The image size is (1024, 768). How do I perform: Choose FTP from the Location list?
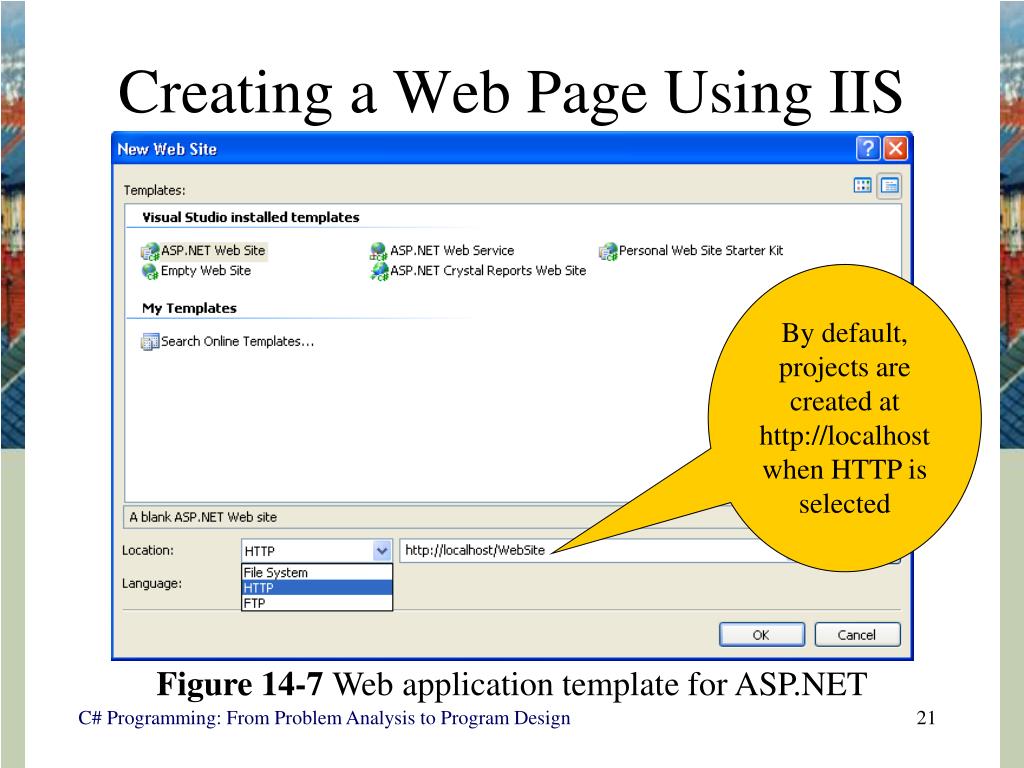(x=317, y=603)
